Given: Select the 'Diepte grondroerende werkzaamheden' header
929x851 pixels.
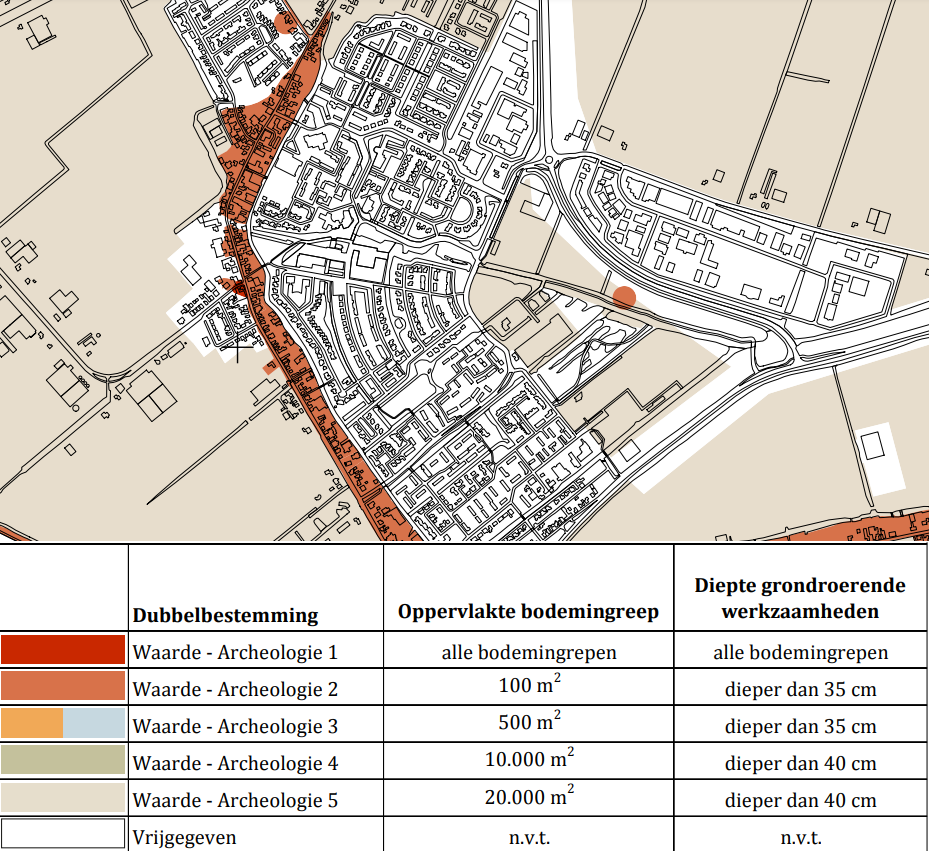Looking at the screenshot, I should 800,598.
